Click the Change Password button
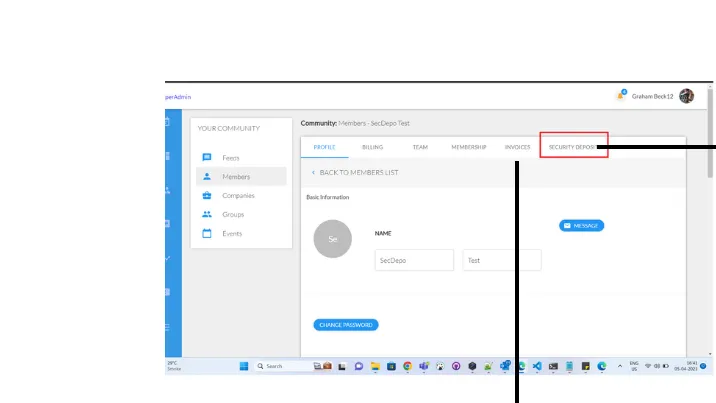The width and height of the screenshot is (716, 403). click(346, 325)
